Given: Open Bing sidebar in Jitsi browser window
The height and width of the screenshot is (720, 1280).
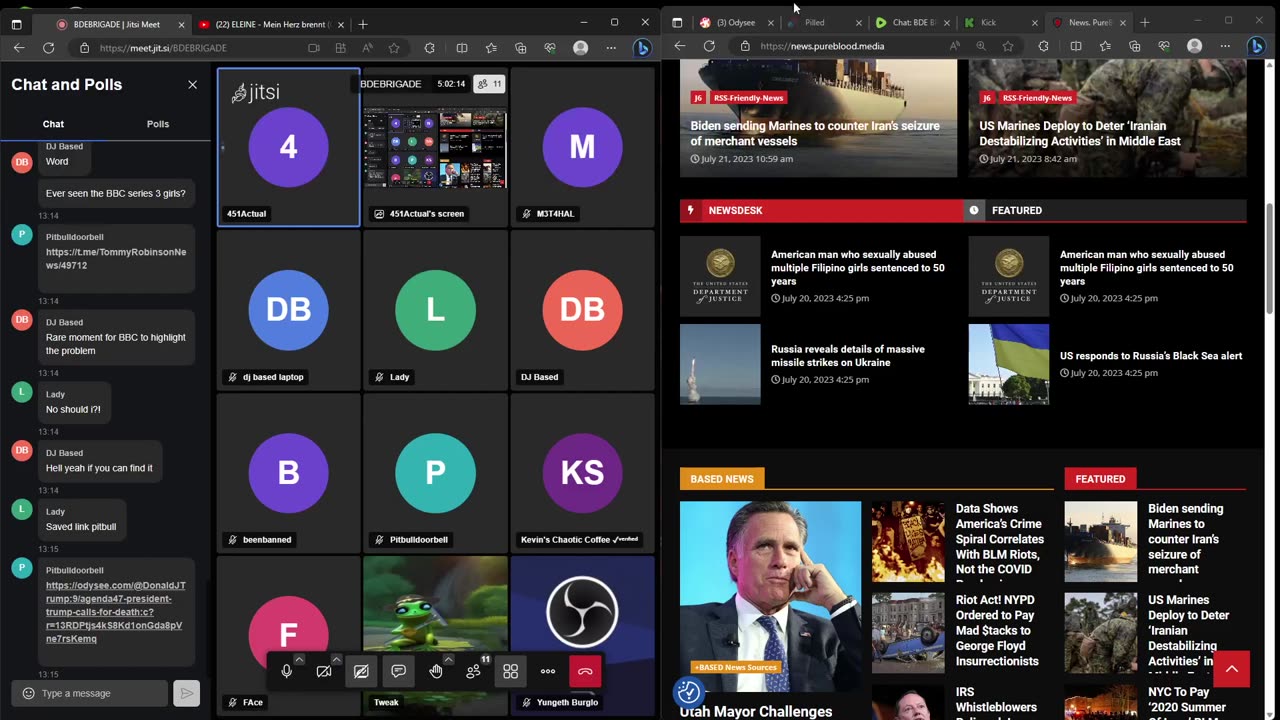Looking at the screenshot, I should coord(642,47).
